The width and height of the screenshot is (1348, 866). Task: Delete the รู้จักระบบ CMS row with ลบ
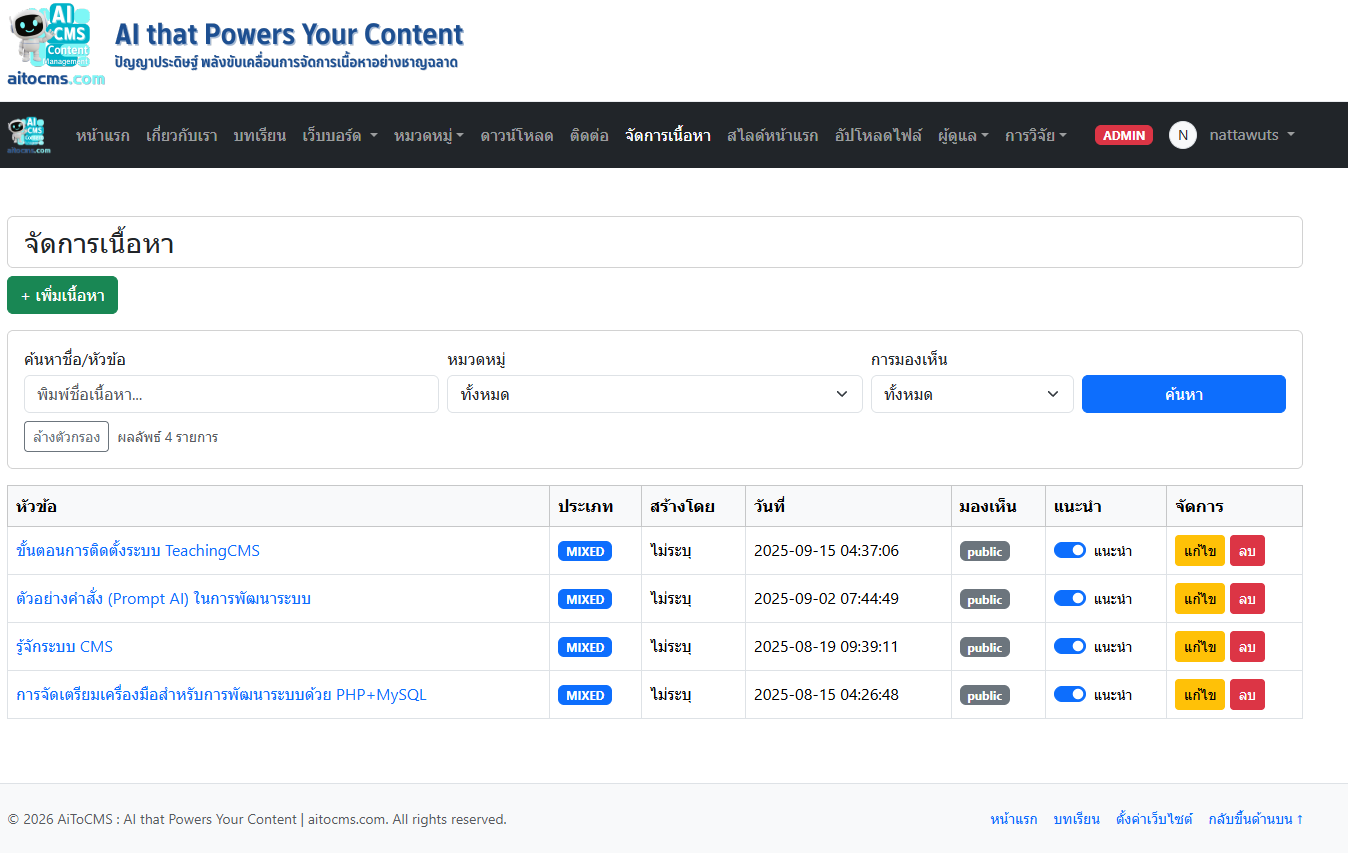pos(1247,647)
